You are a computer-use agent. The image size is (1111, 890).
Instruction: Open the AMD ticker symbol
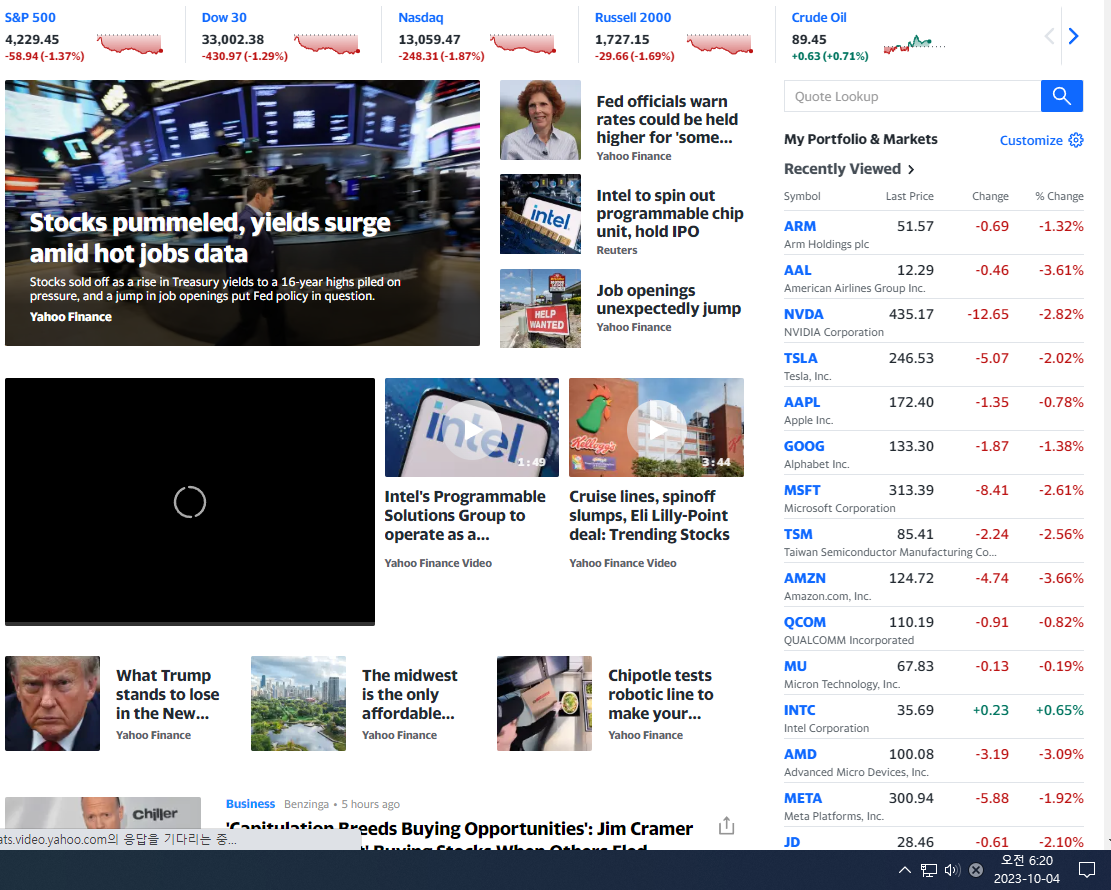pos(800,754)
